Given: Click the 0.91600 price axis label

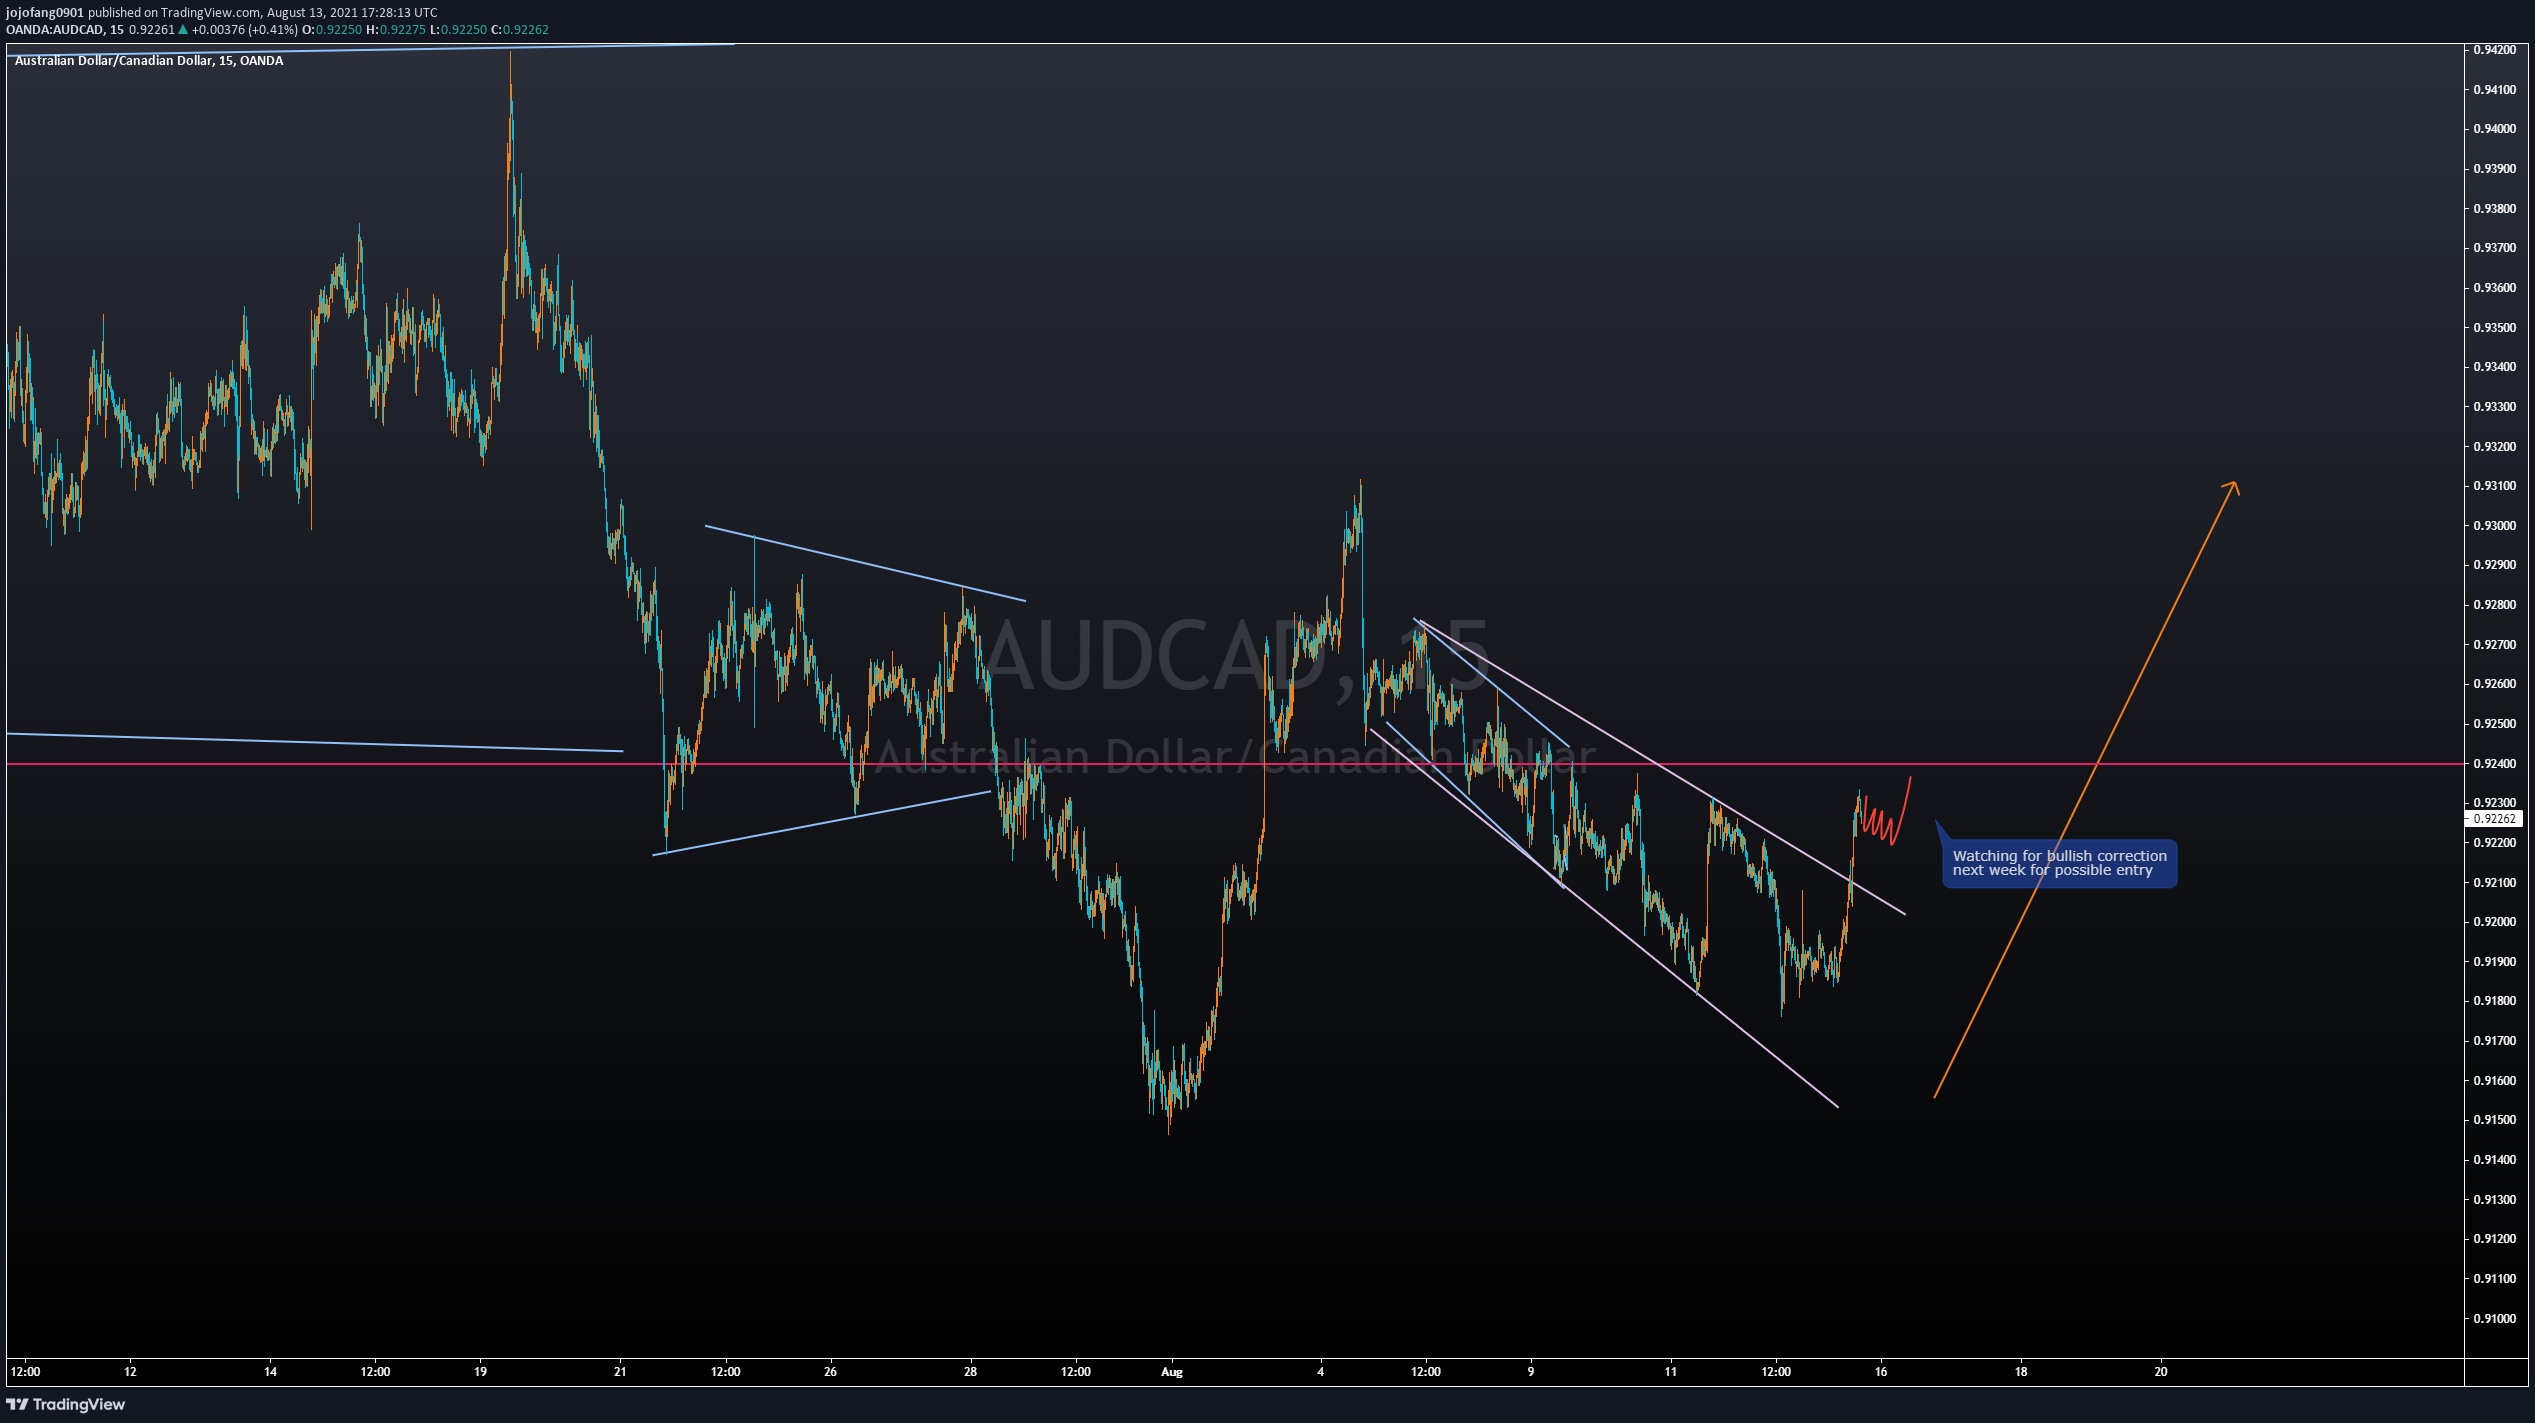Looking at the screenshot, I should pyautogui.click(x=2494, y=1080).
